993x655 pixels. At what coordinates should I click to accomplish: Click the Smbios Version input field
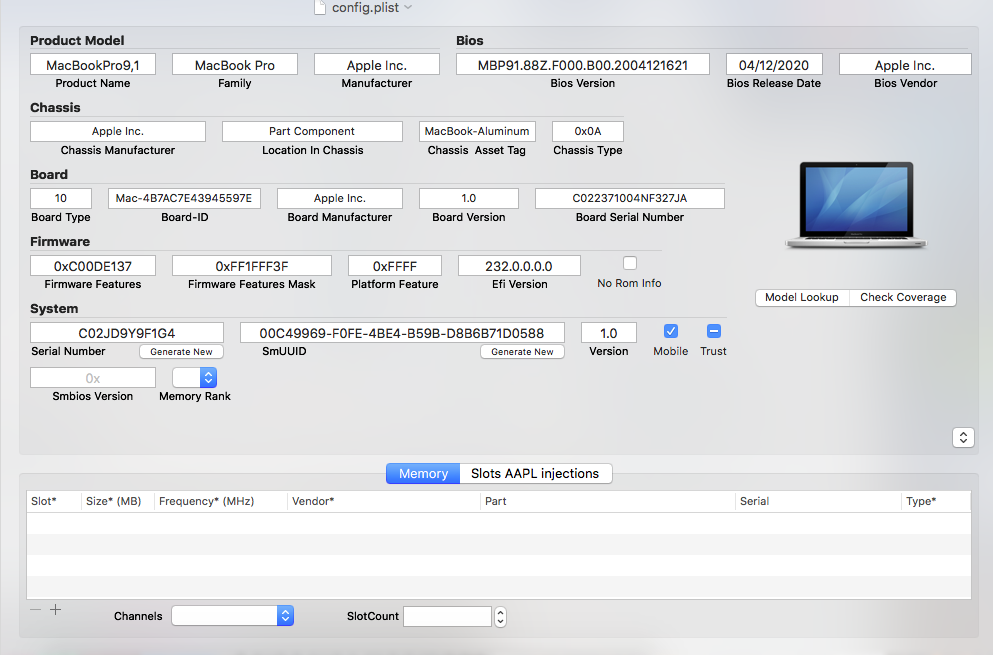(93, 378)
